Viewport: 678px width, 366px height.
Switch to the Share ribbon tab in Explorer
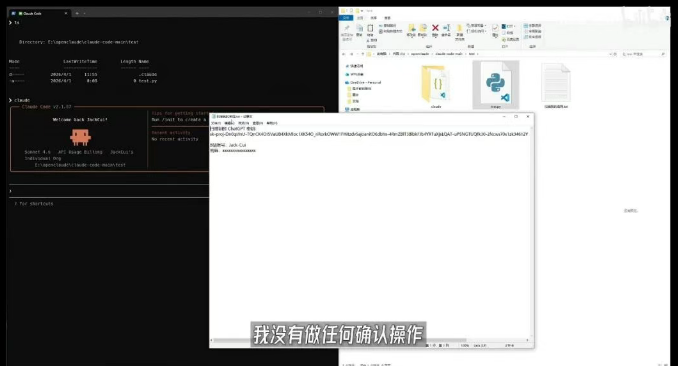[374, 18]
